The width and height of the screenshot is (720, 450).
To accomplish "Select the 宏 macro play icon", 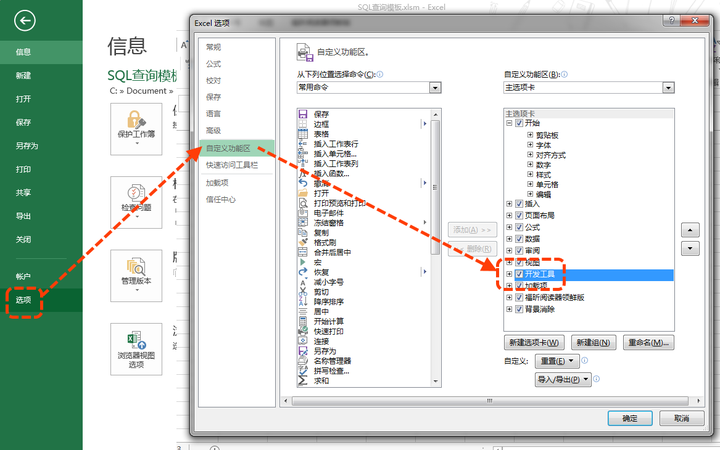I will click(303, 262).
